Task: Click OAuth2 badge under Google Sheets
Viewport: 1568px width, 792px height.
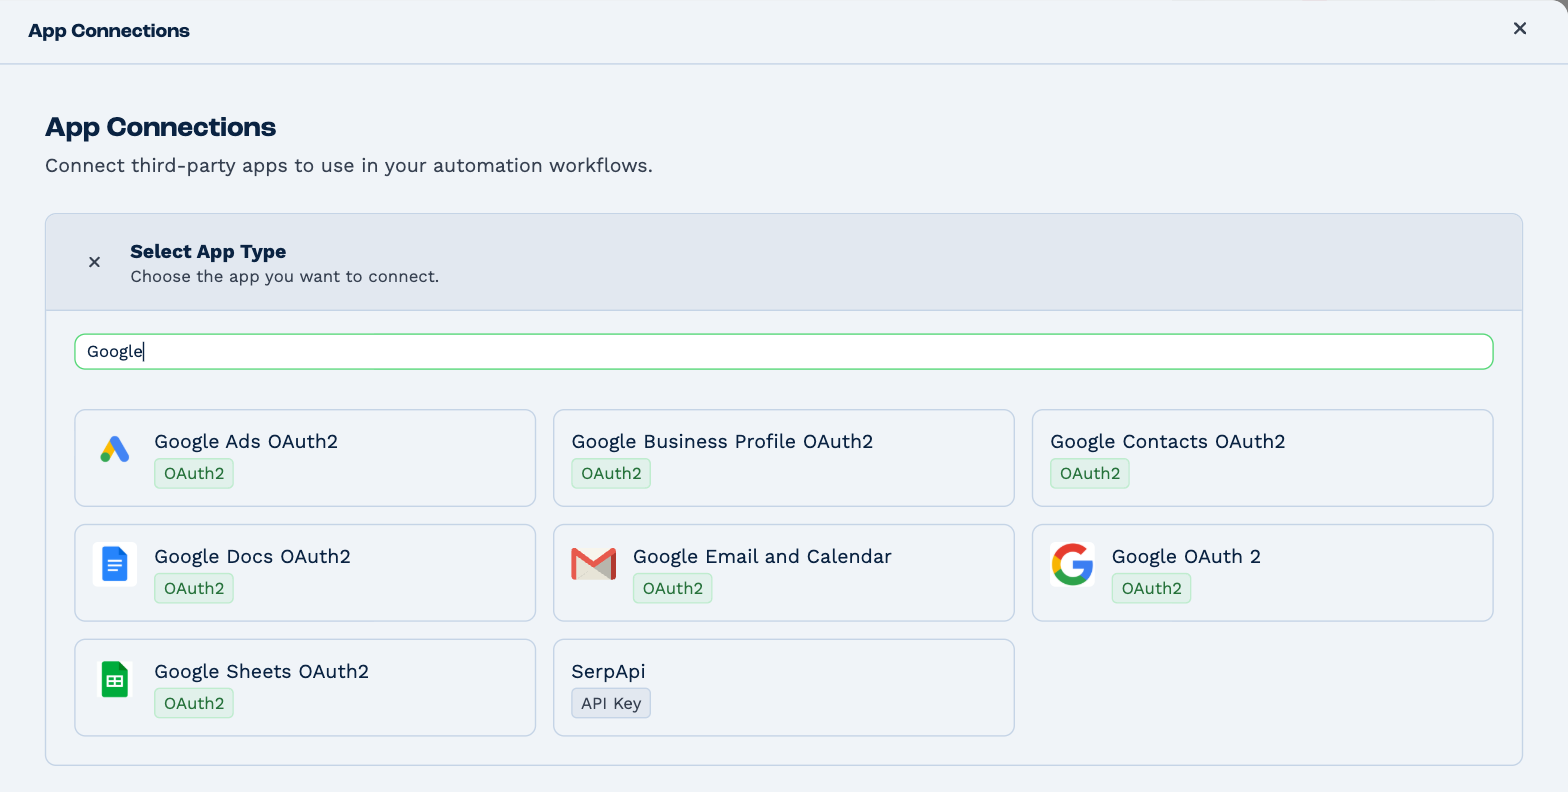Action: coord(194,703)
